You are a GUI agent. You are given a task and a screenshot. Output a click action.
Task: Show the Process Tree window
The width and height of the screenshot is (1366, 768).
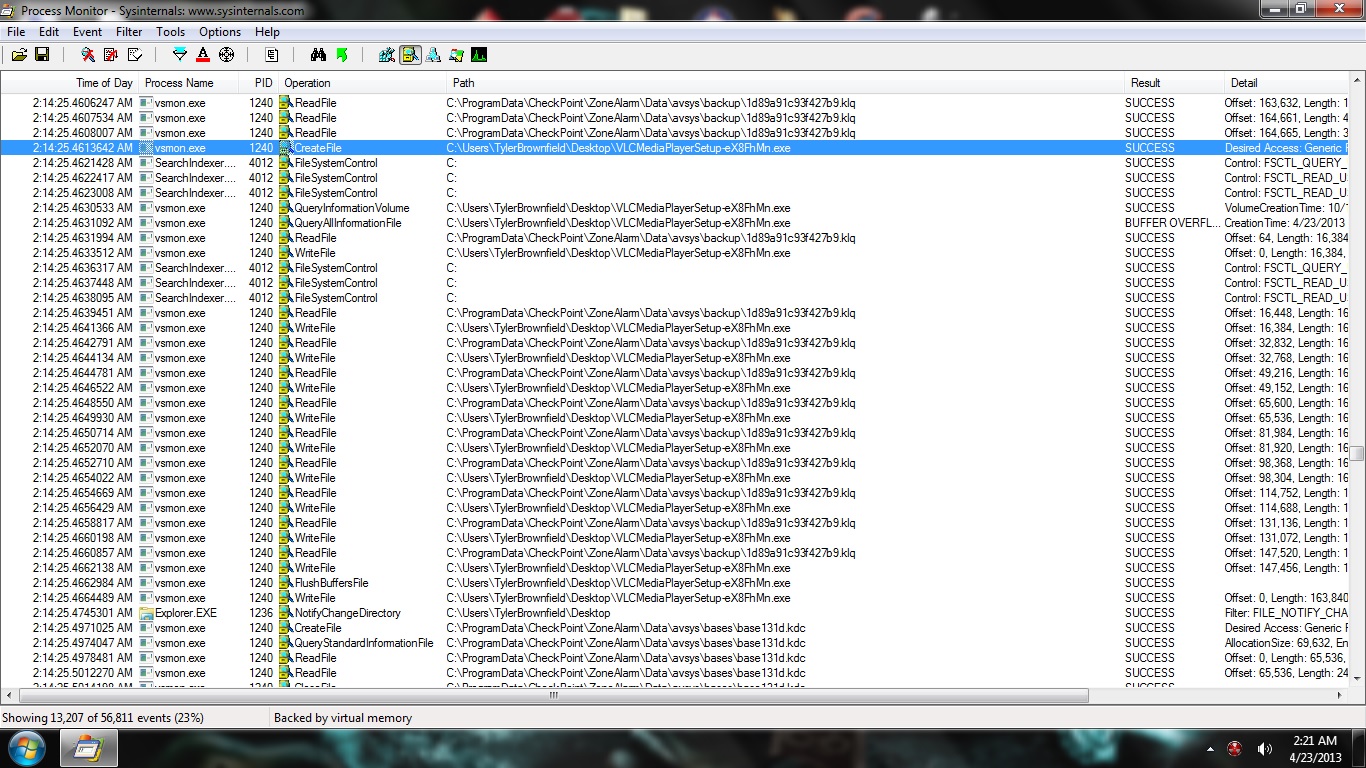pos(271,55)
